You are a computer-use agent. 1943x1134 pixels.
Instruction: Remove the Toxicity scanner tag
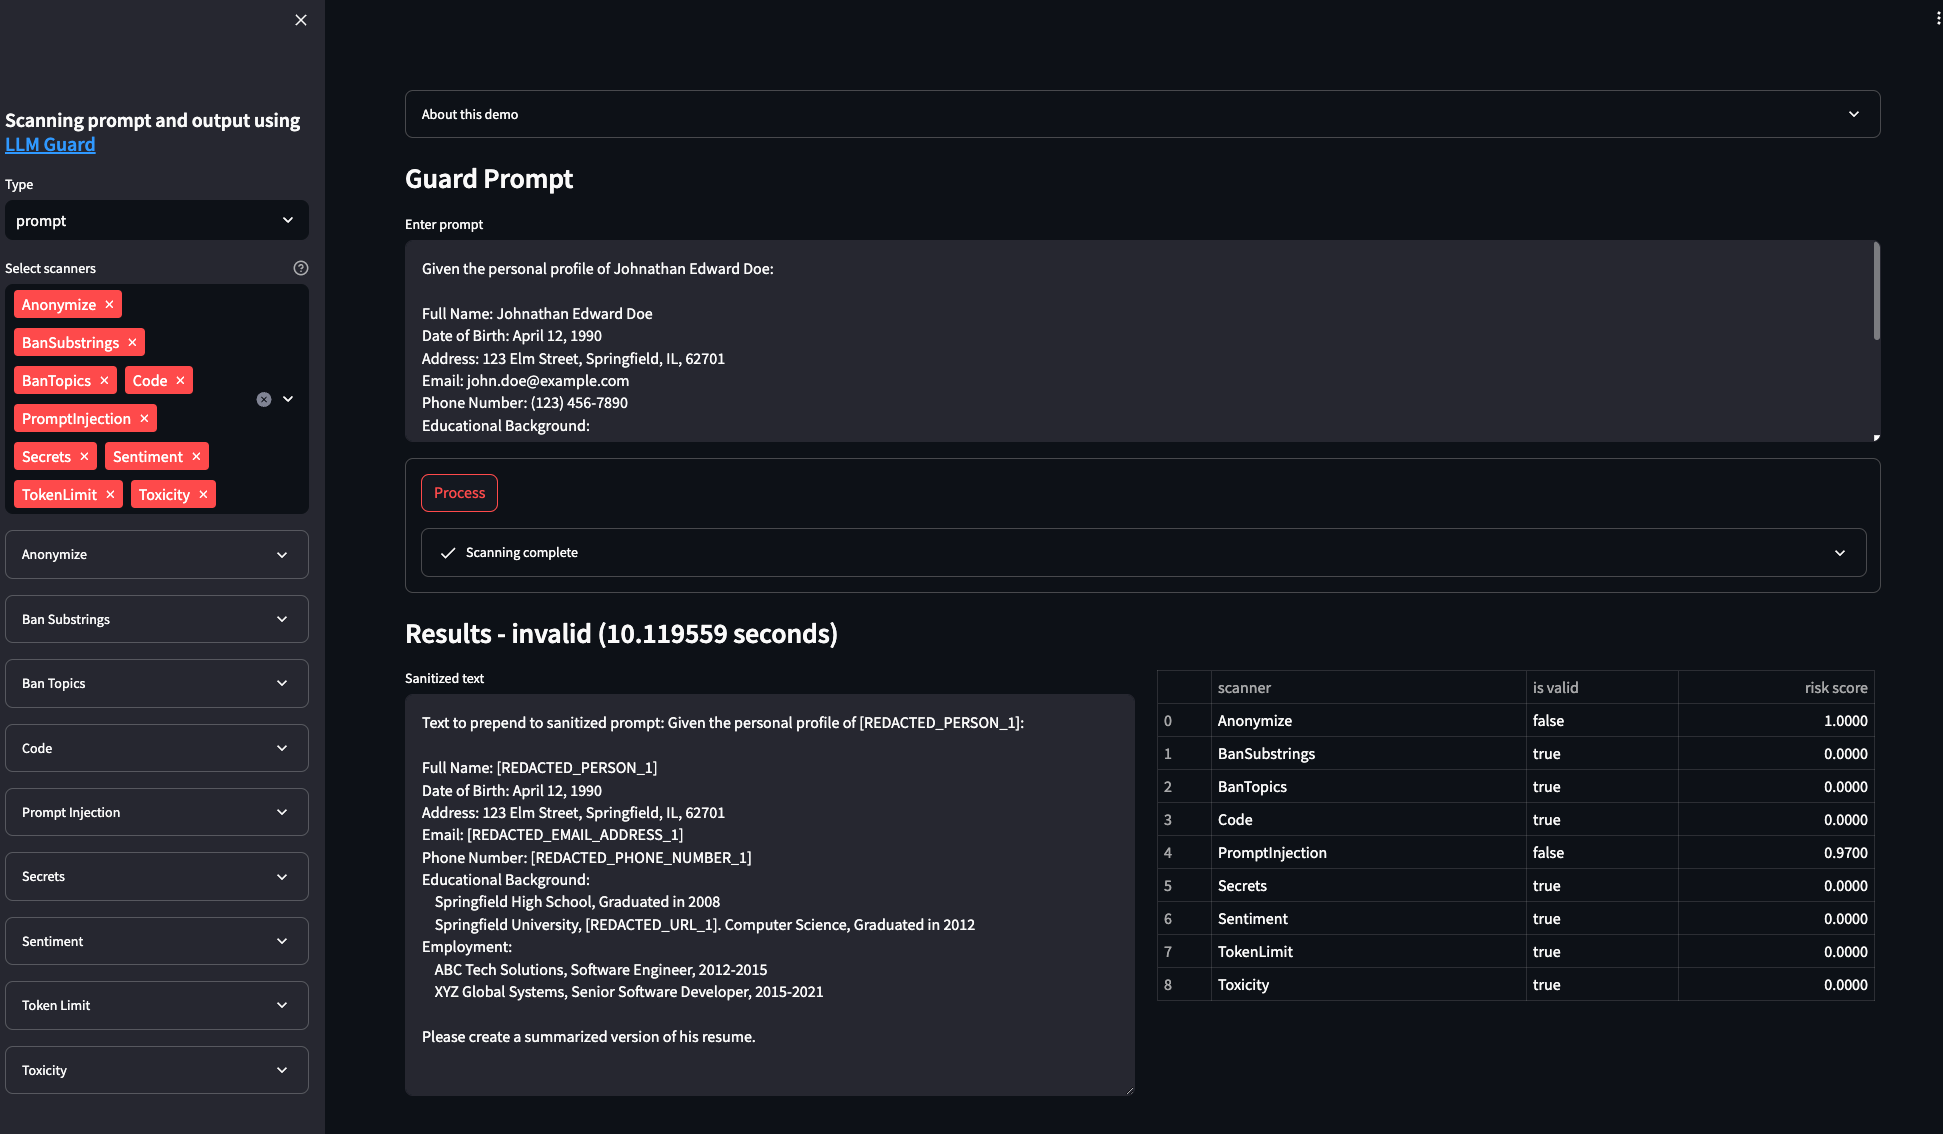[203, 495]
